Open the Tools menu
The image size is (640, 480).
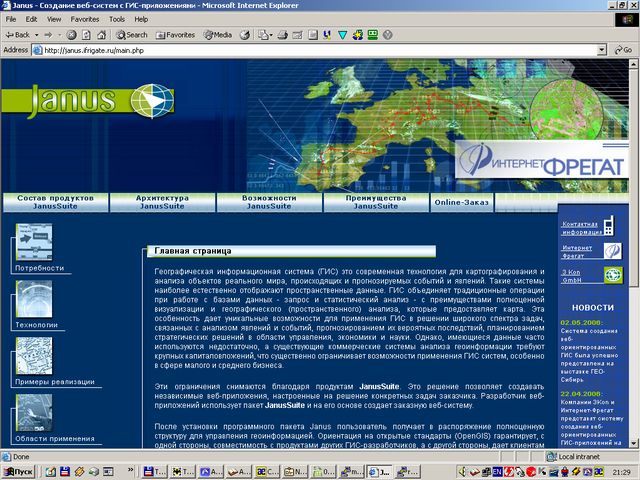point(117,19)
